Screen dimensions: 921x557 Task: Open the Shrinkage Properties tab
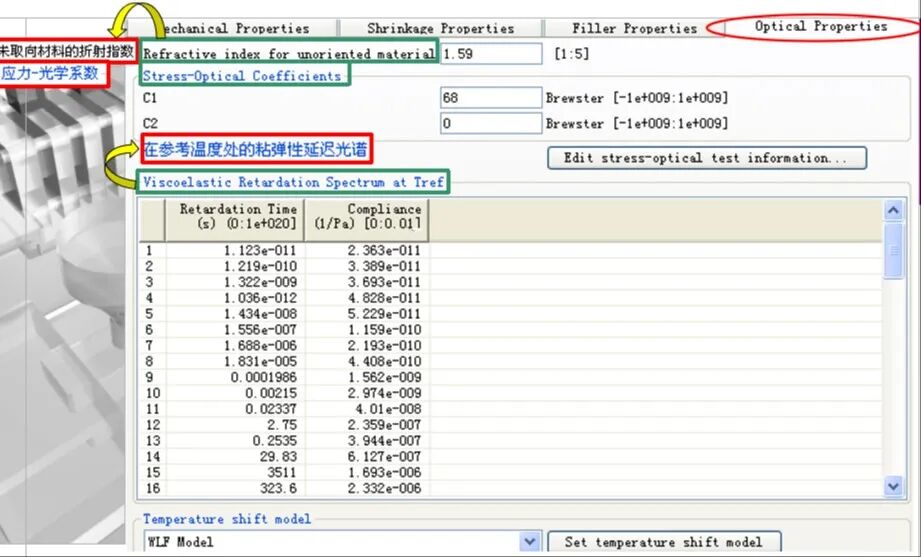(x=440, y=28)
